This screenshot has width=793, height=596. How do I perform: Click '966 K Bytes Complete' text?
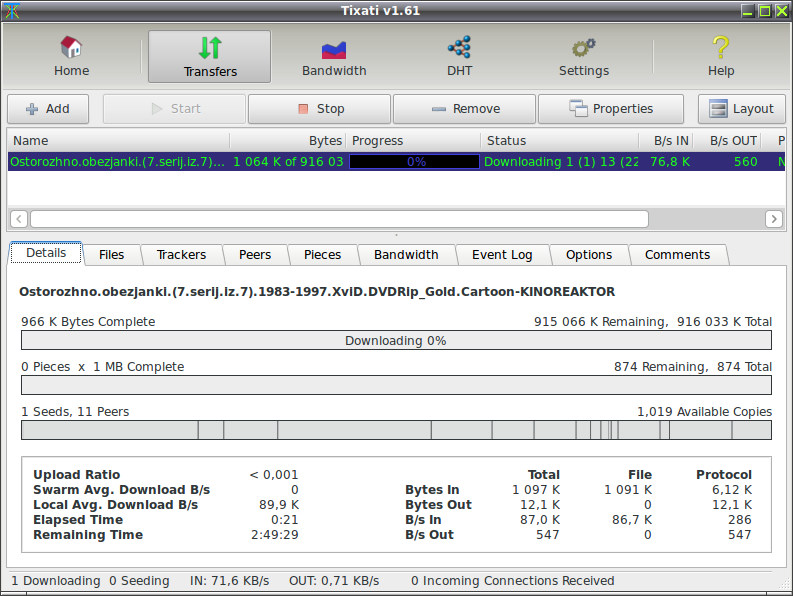(88, 322)
